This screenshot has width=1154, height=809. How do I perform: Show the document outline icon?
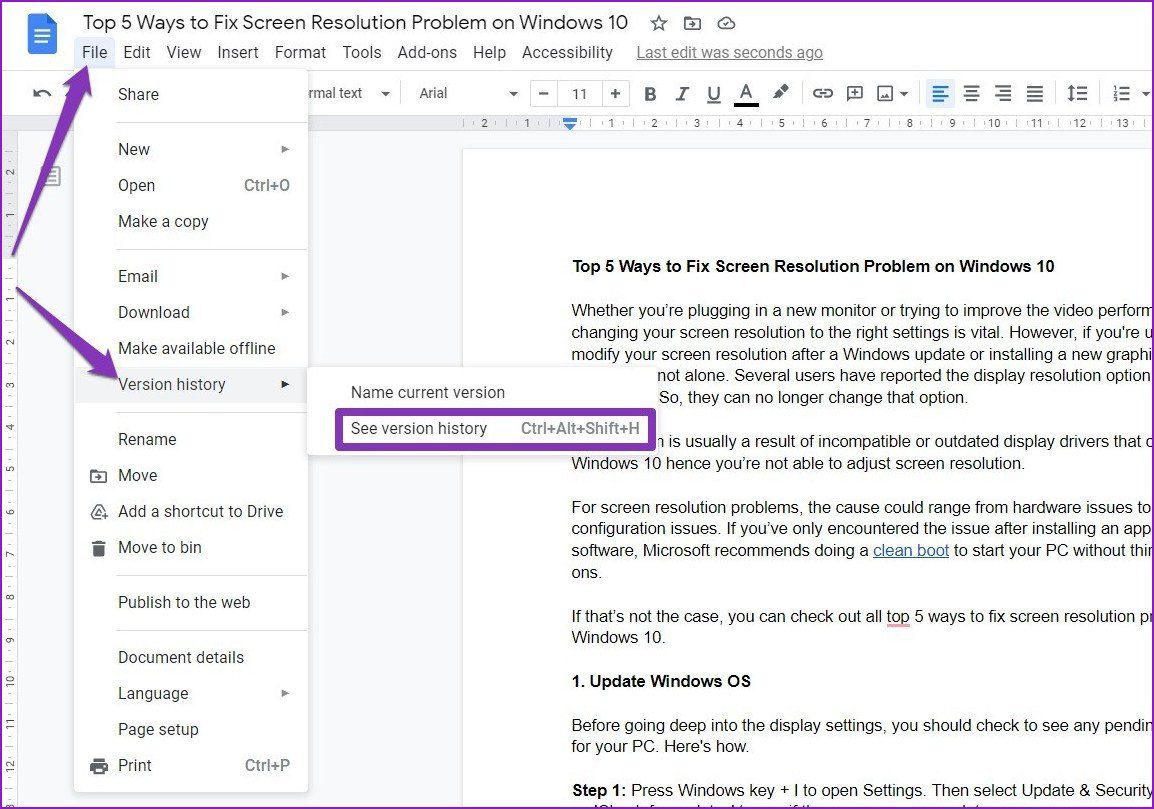pyautogui.click(x=51, y=176)
